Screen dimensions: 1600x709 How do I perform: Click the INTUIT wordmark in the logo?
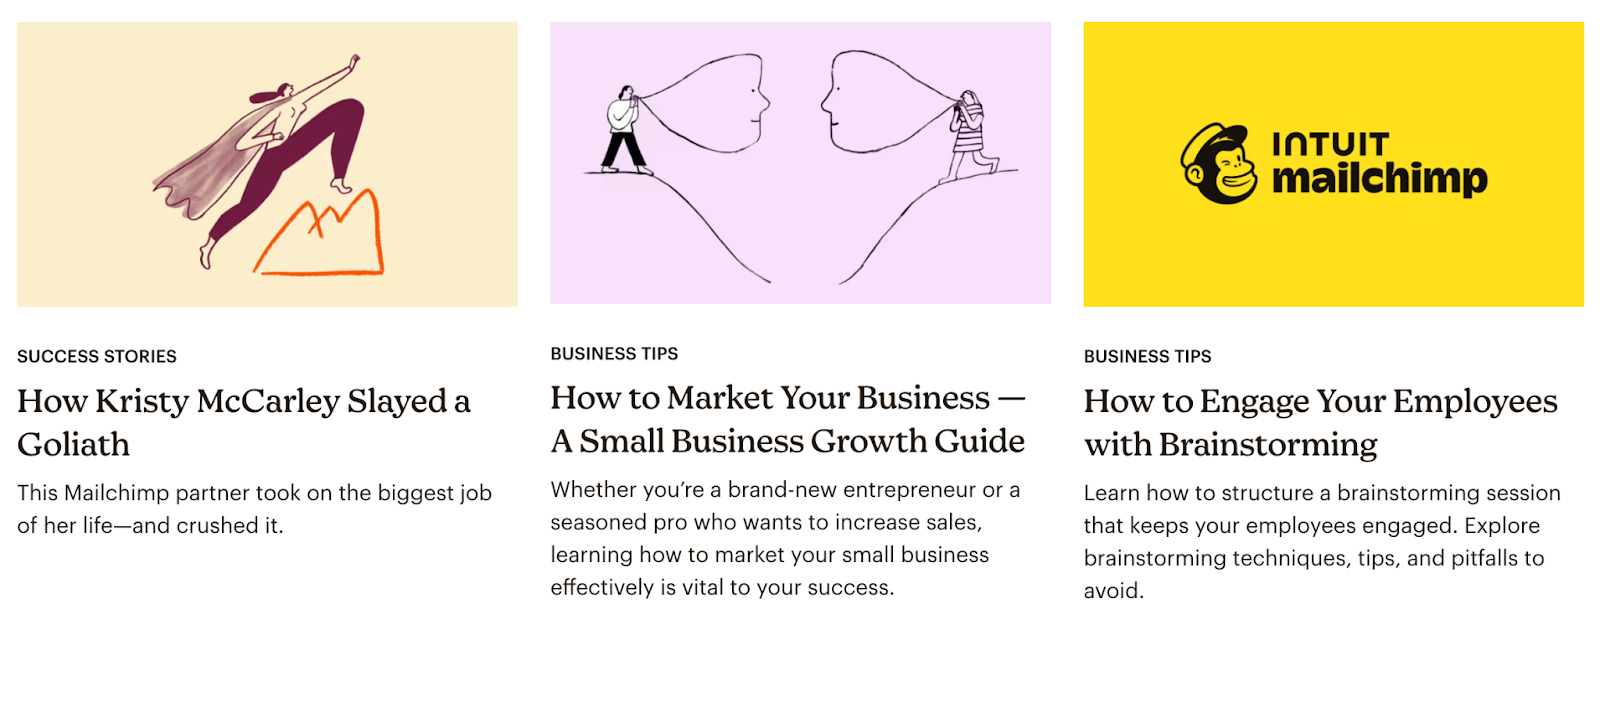pos(1330,145)
